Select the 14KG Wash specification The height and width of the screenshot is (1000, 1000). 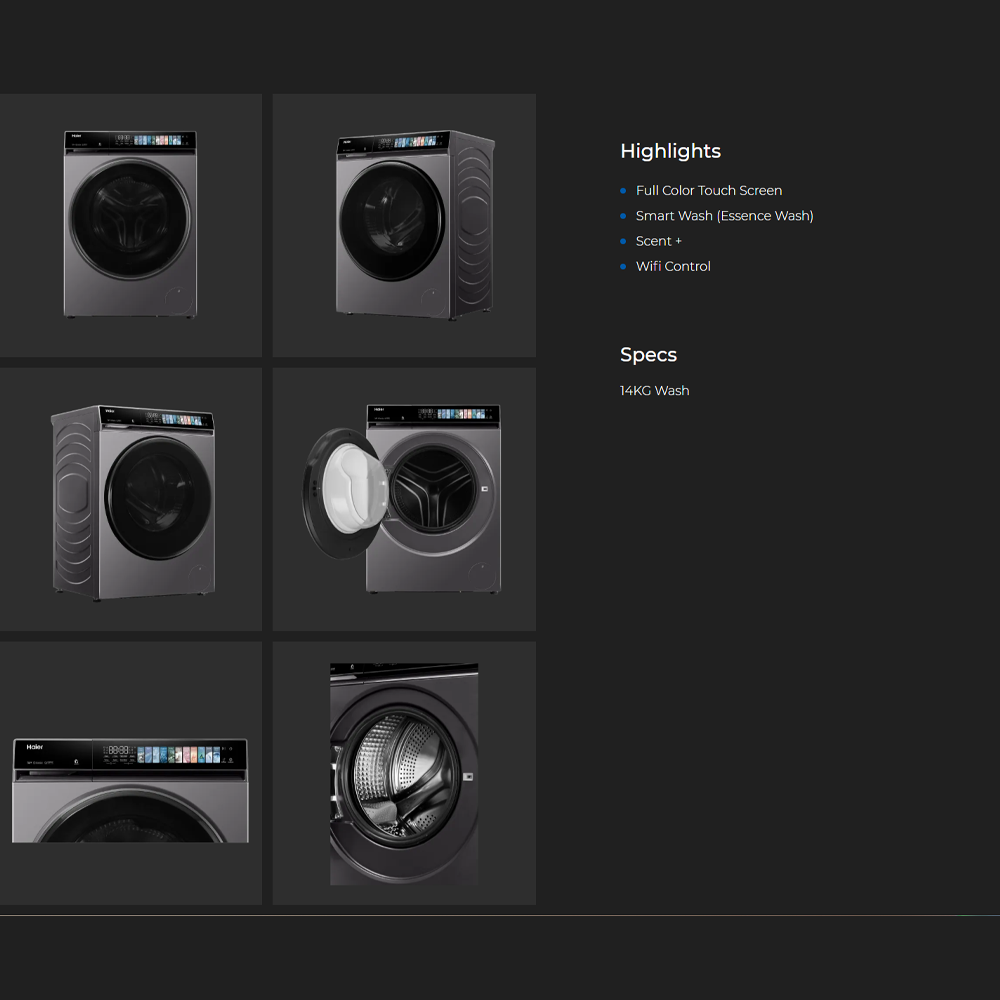pos(654,391)
